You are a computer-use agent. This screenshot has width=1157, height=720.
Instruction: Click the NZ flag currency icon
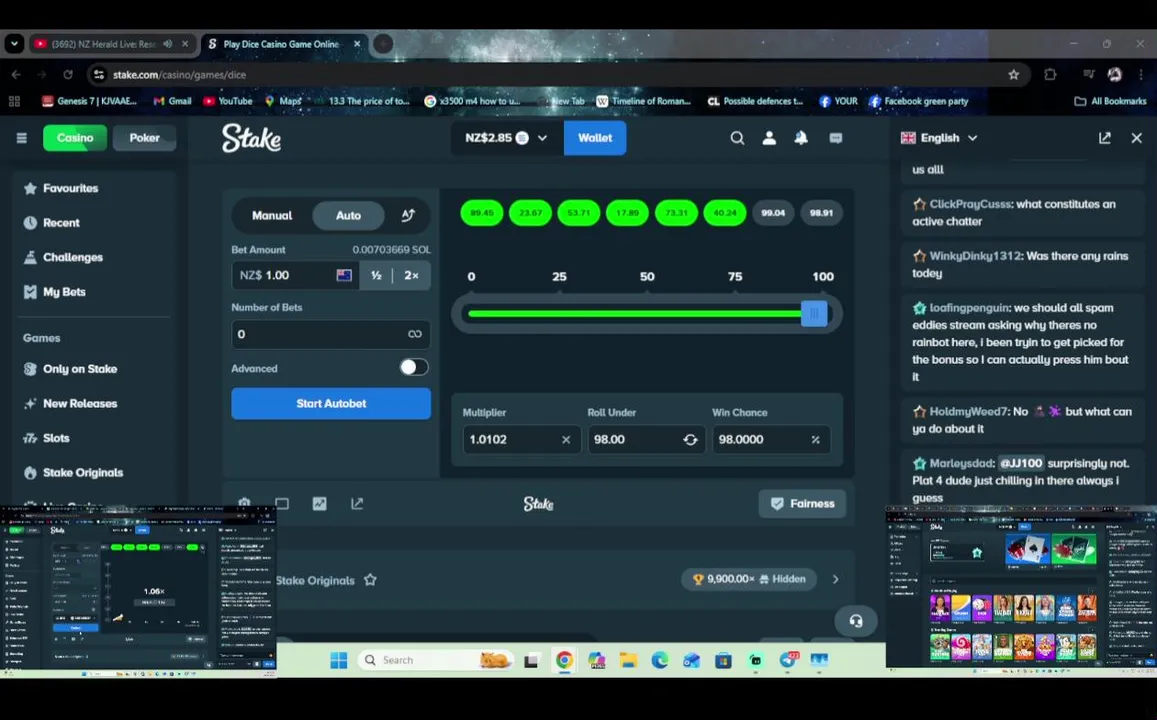[344, 275]
